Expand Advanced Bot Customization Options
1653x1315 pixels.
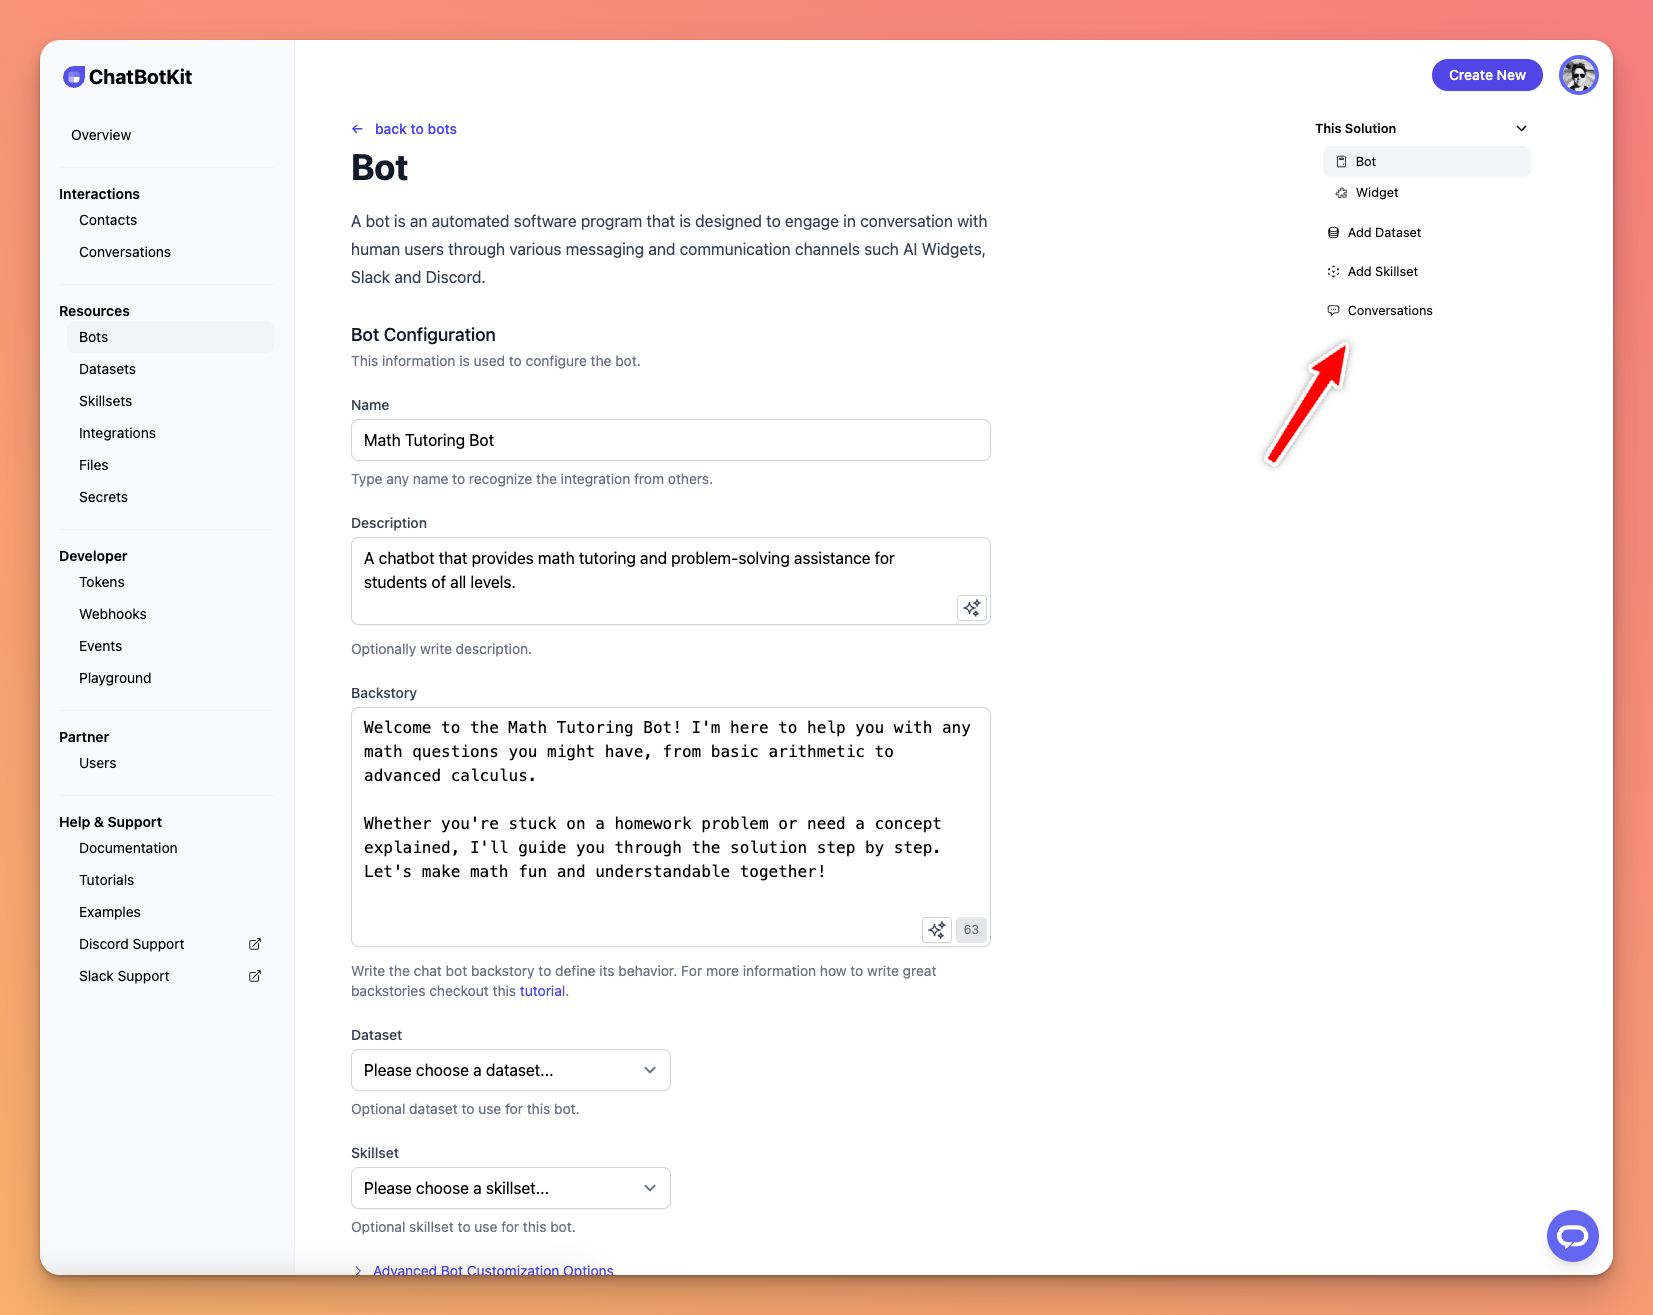coord(492,1269)
